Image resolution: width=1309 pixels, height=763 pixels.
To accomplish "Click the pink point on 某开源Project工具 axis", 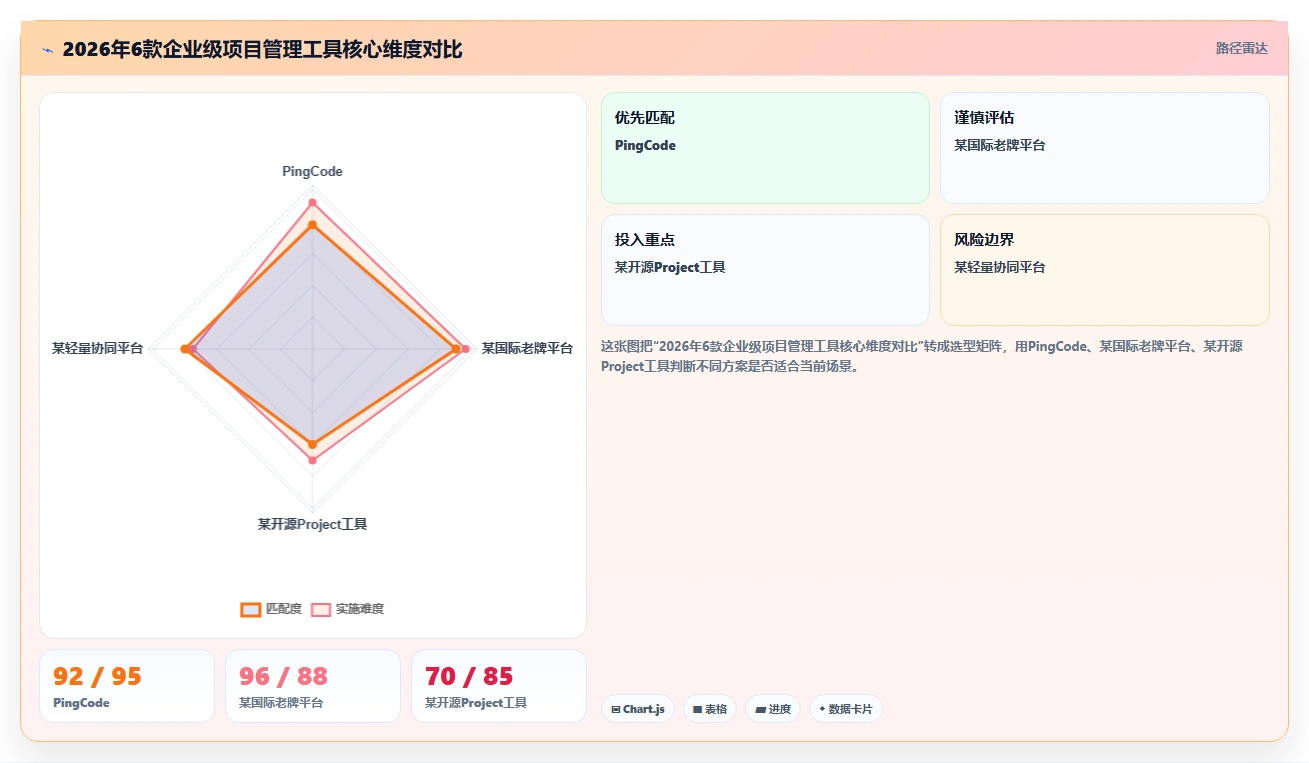I will (312, 460).
